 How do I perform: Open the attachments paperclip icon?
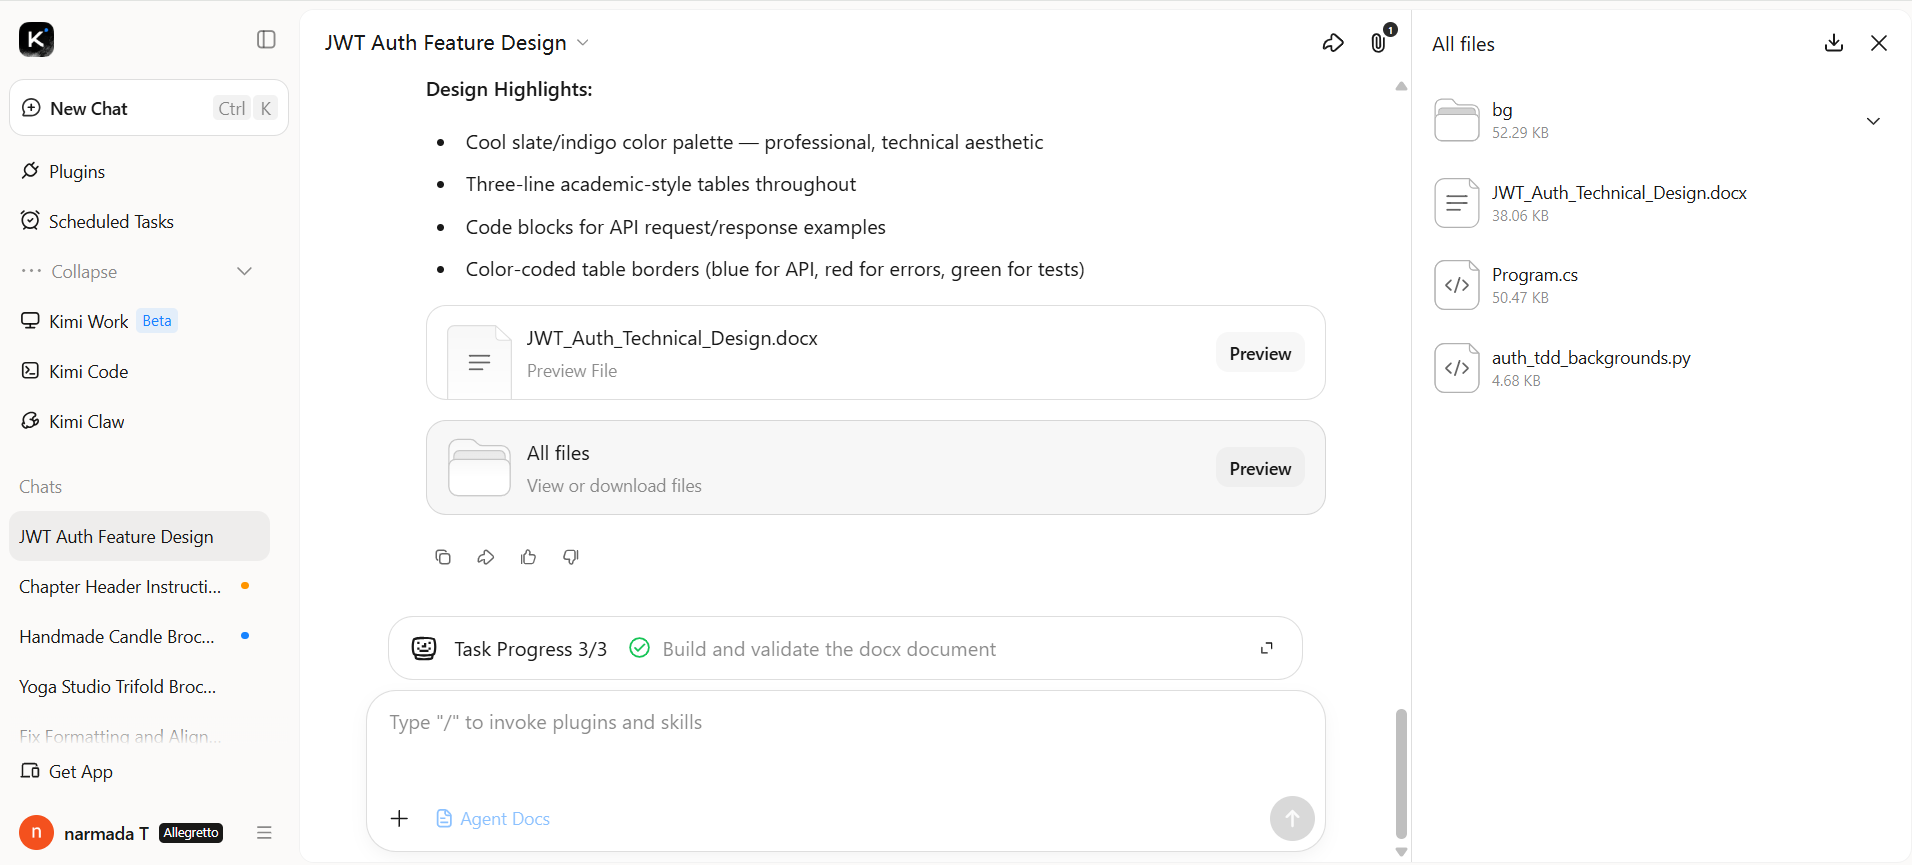[1379, 43]
